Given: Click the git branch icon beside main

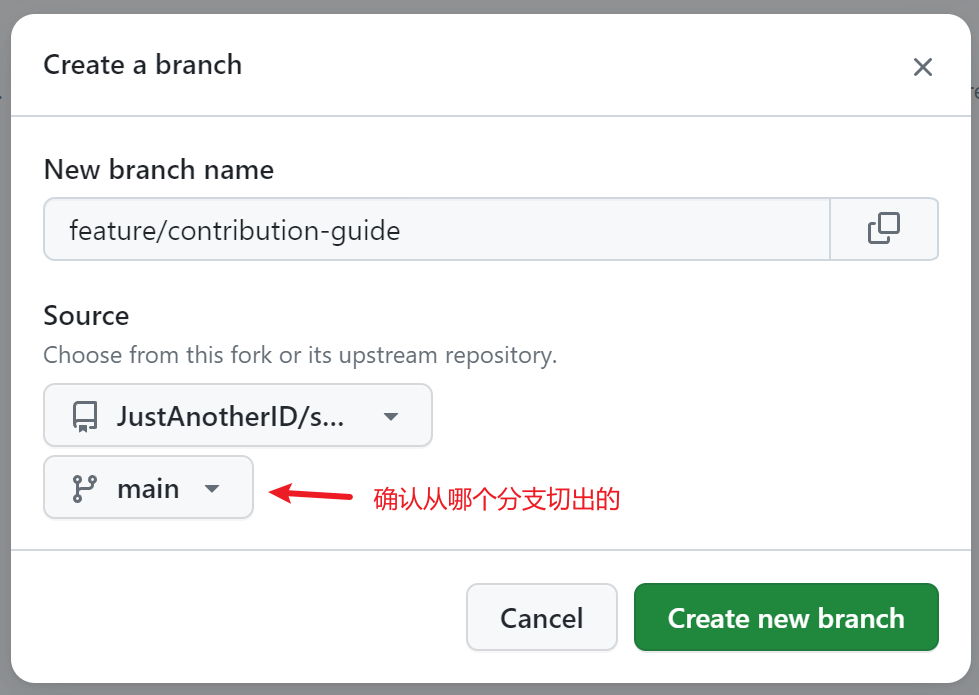Looking at the screenshot, I should tap(85, 488).
